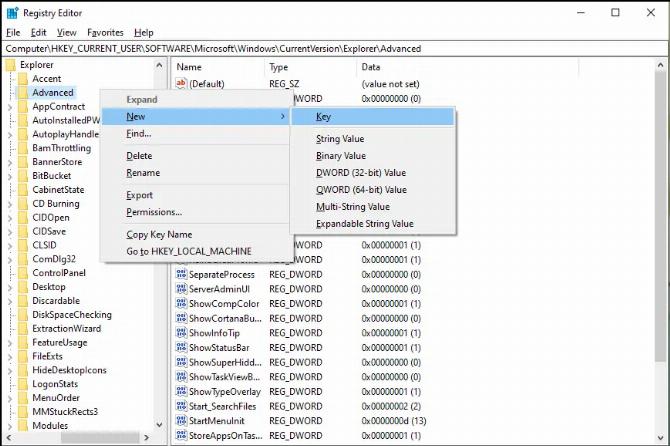This screenshot has height=446, width=670.
Task: Click the MenuOrder folder icon
Action: click(23, 398)
